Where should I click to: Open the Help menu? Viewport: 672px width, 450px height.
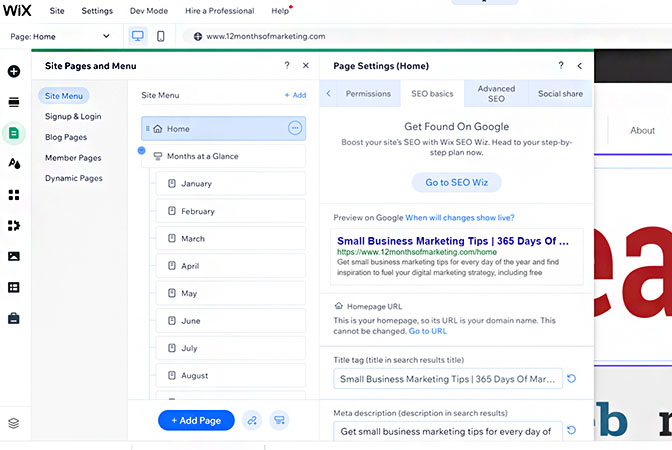[280, 11]
